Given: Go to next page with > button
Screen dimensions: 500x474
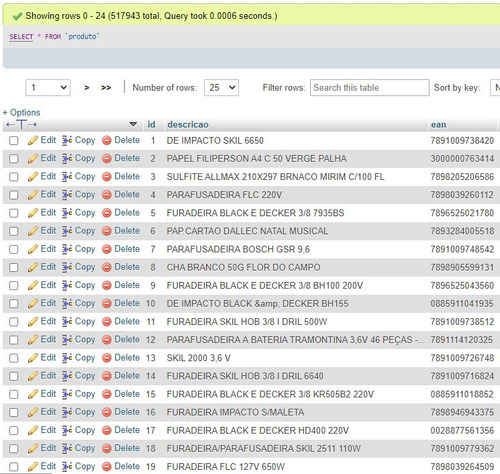Looking at the screenshot, I should tap(87, 88).
